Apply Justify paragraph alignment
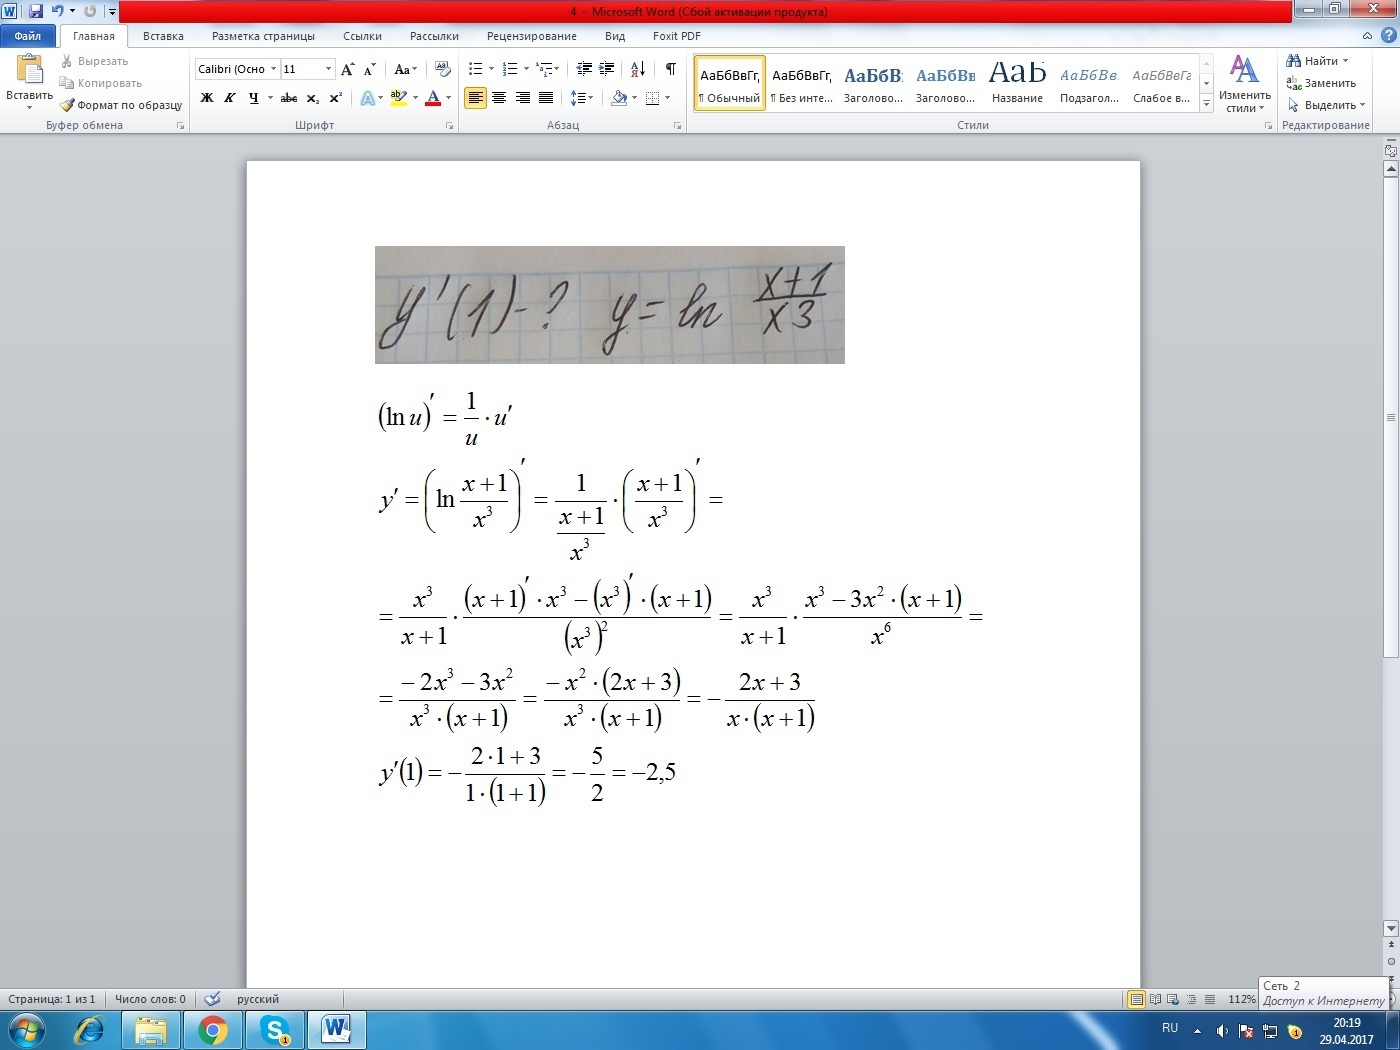 tap(546, 98)
